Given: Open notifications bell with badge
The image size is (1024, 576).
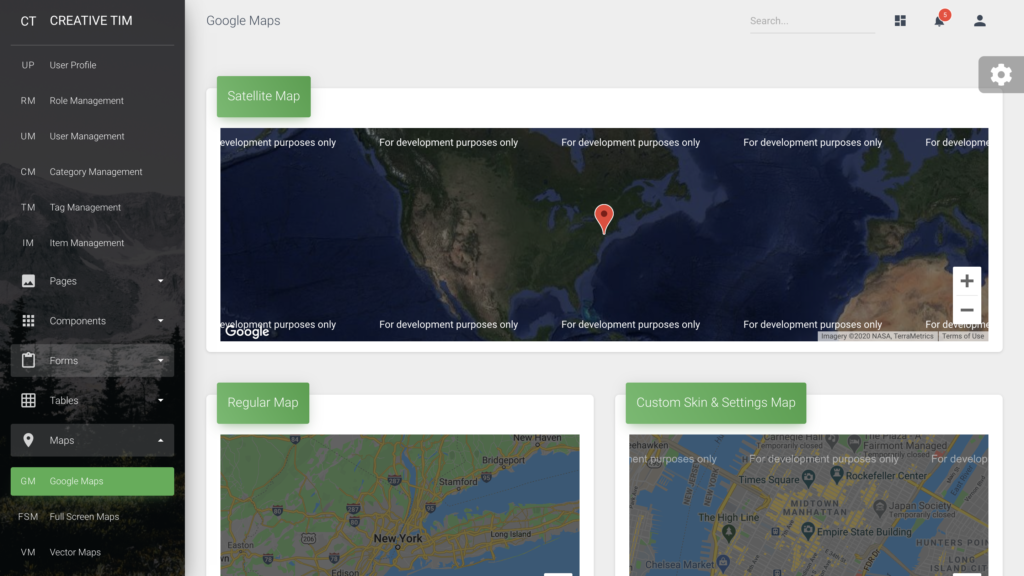Looking at the screenshot, I should [x=939, y=21].
